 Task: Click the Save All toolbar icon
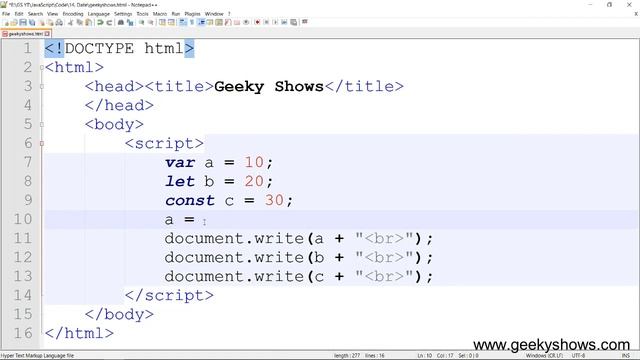pos(32,22)
